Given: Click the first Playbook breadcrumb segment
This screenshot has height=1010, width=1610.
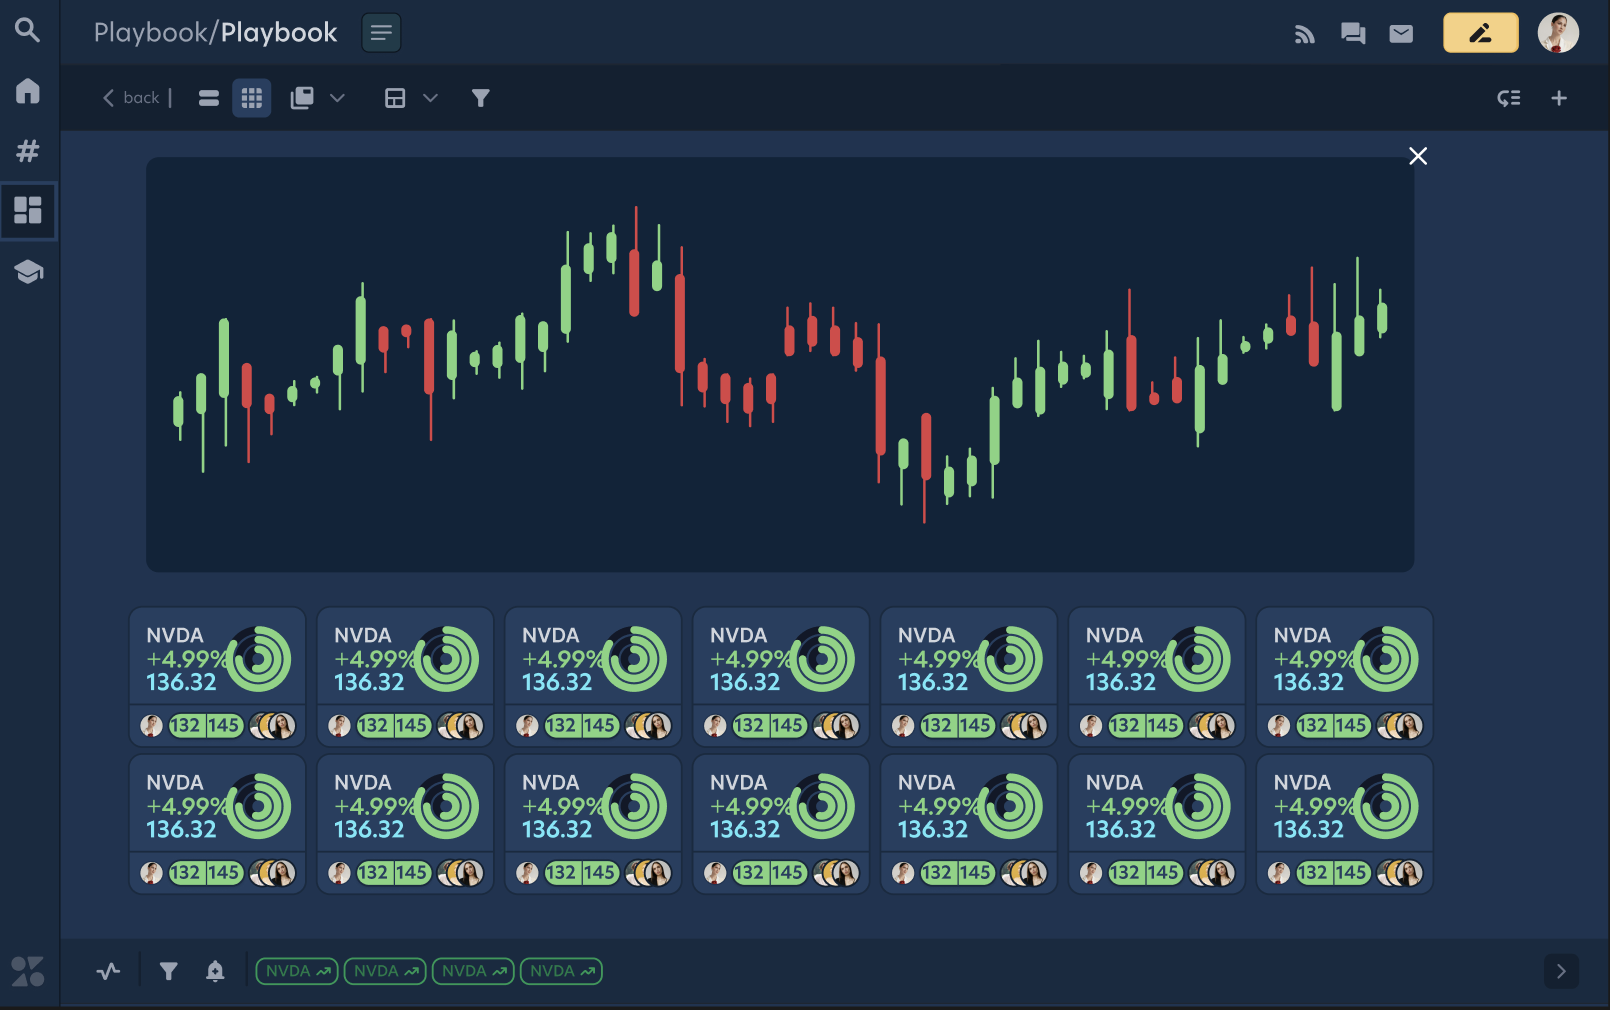Looking at the screenshot, I should (x=150, y=33).
